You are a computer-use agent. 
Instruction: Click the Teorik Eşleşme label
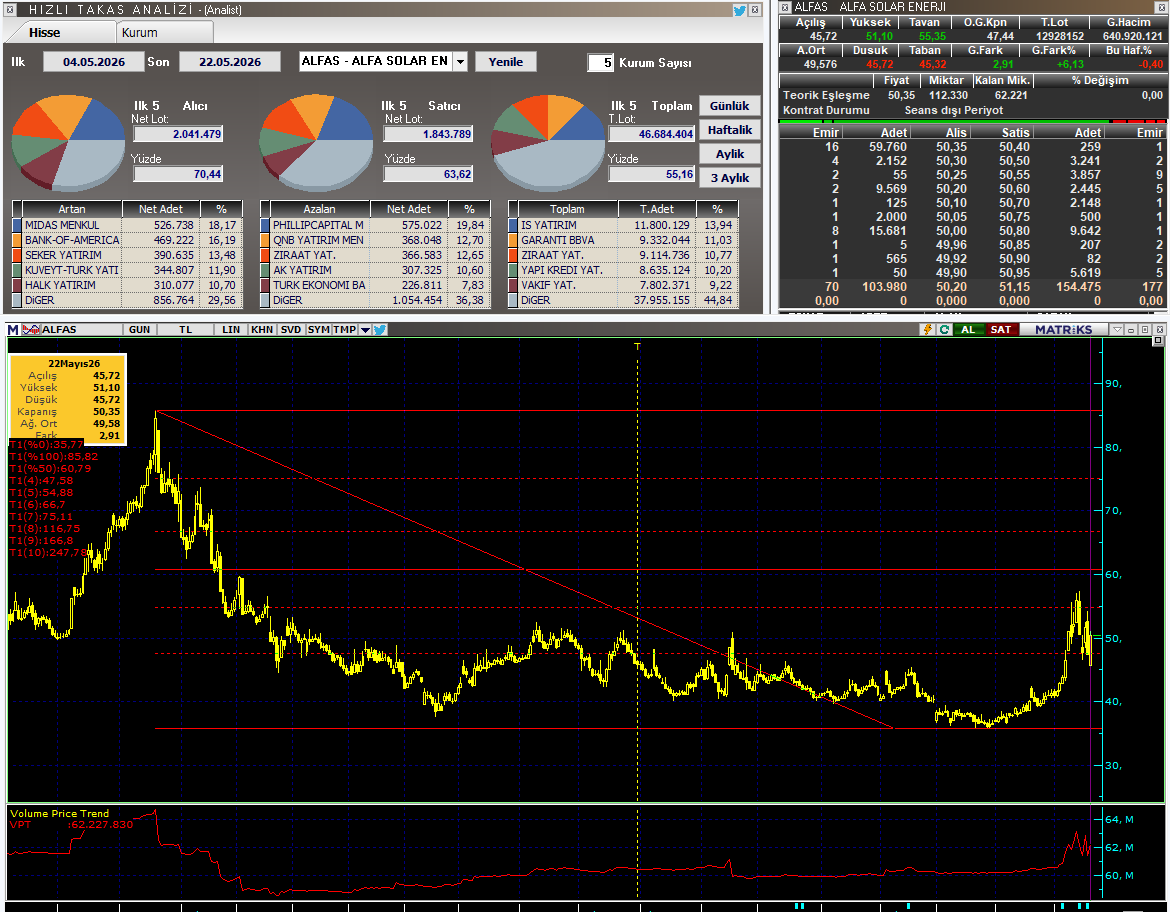(x=826, y=95)
